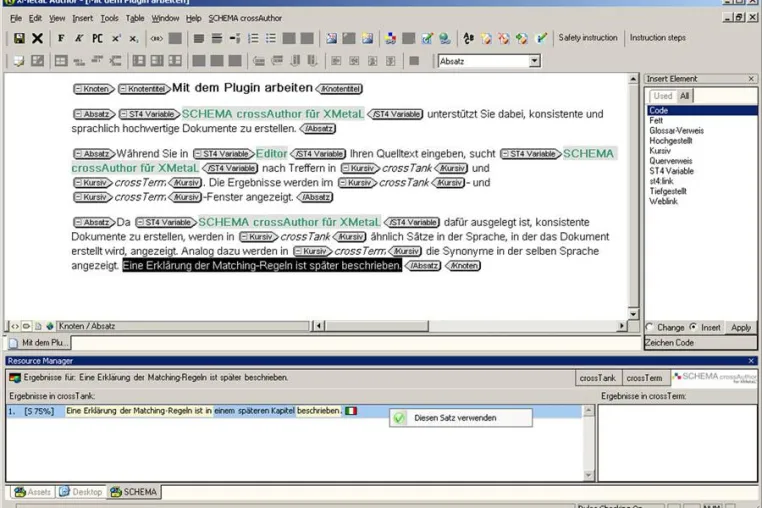Image resolution: width=762 pixels, height=508 pixels.
Task: Apply bold with the F icon
Action: click(x=61, y=38)
